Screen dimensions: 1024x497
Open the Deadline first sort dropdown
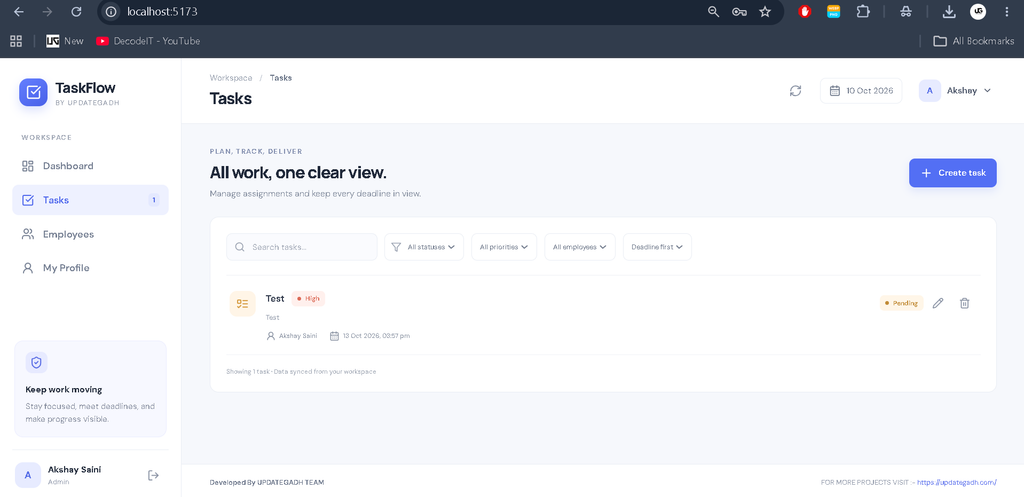pos(657,247)
